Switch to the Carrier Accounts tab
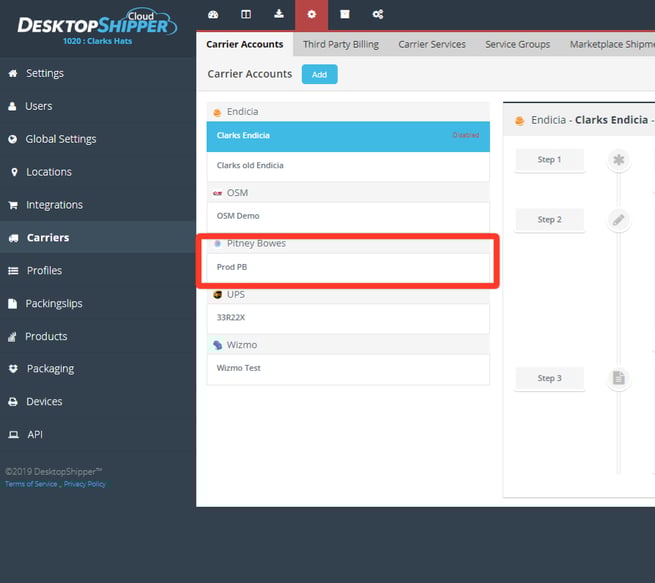The image size is (655, 583). [245, 44]
